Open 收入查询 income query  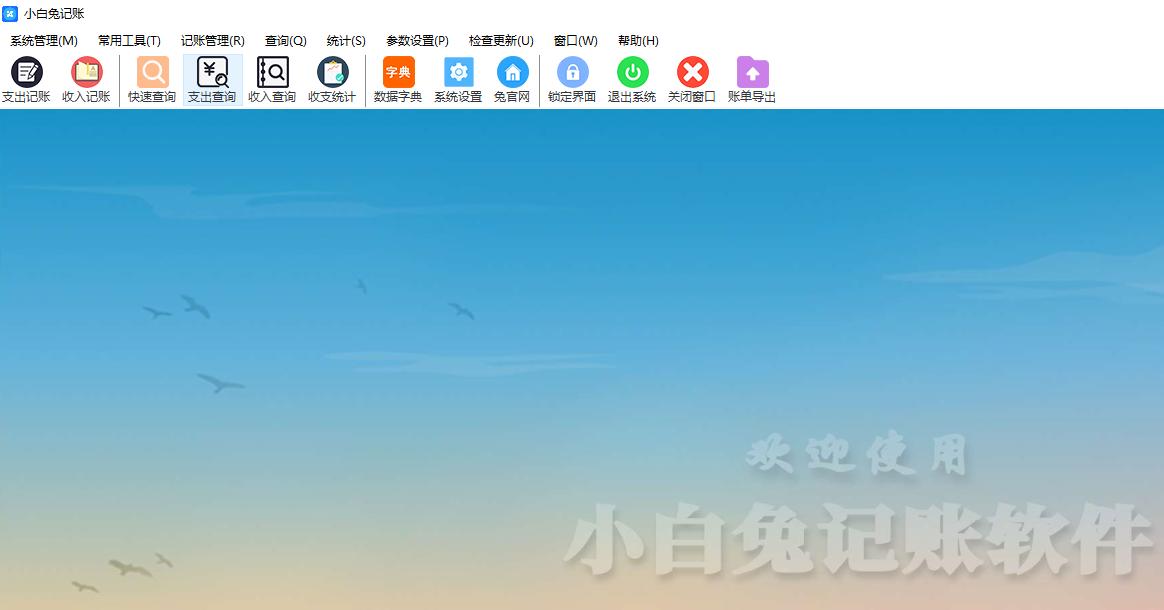[272, 80]
